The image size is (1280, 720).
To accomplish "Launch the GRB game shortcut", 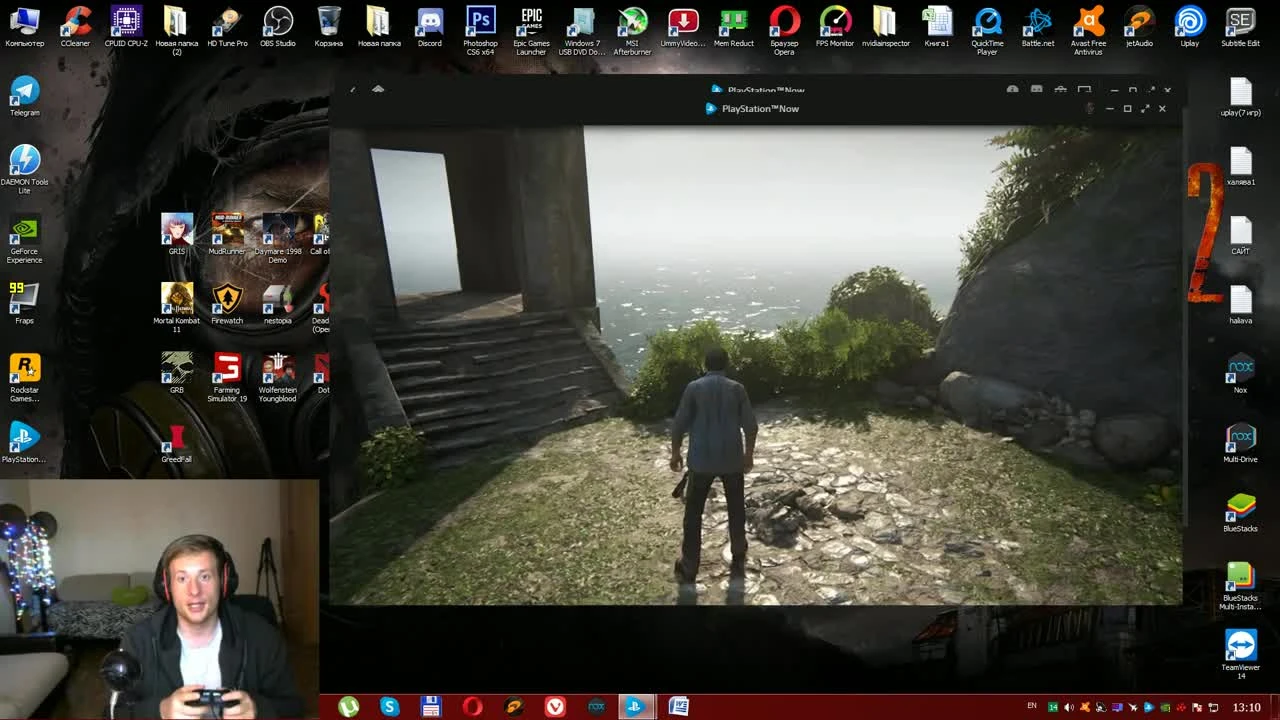I will click(x=177, y=373).
